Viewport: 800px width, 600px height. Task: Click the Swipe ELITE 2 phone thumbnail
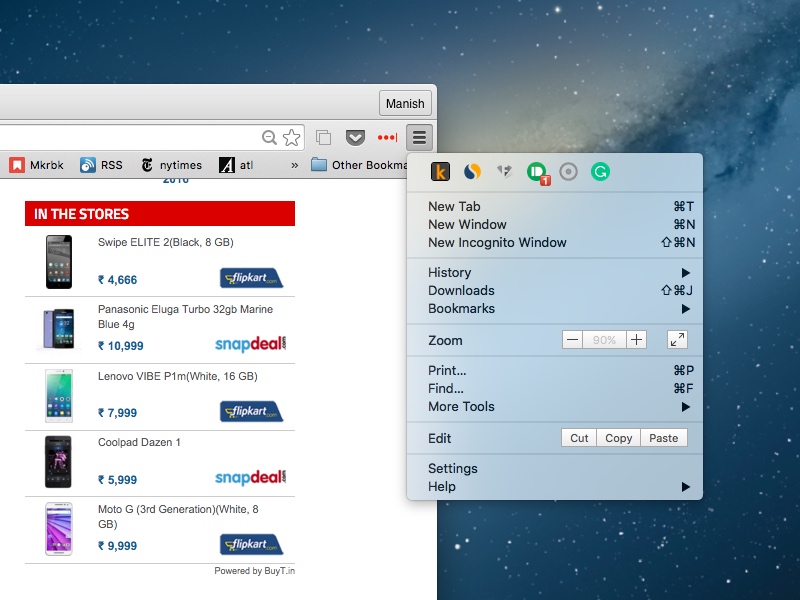pos(59,262)
